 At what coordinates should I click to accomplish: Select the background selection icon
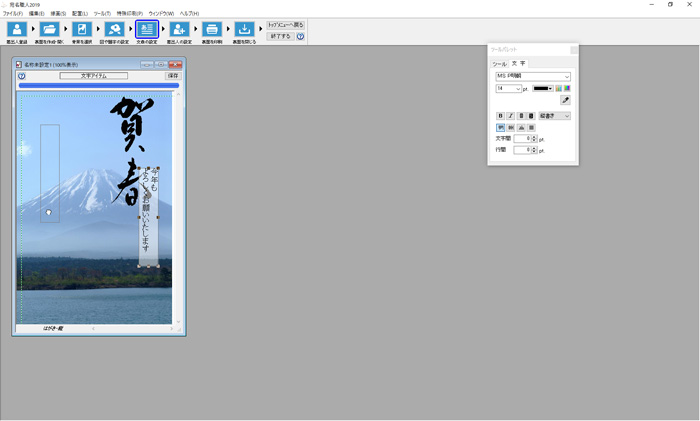[x=82, y=30]
